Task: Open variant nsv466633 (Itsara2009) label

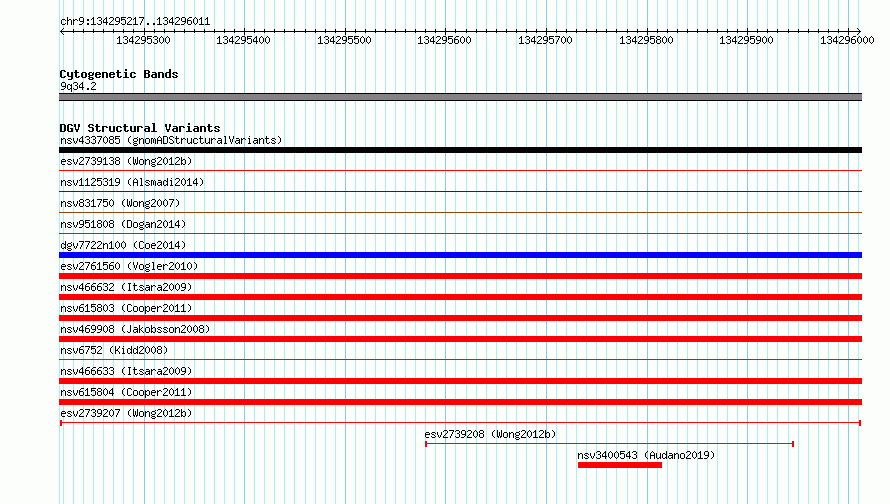Action: point(126,371)
